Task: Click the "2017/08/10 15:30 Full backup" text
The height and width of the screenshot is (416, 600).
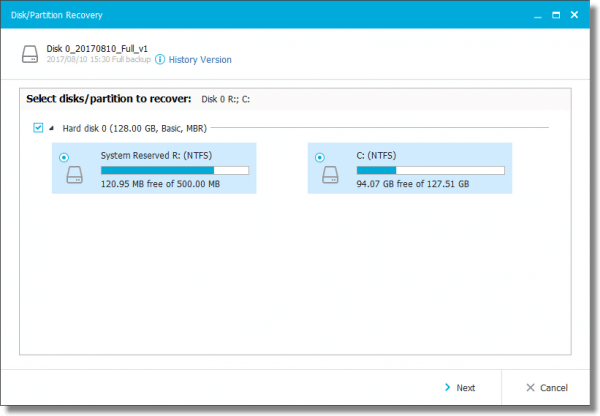Action: [99, 59]
